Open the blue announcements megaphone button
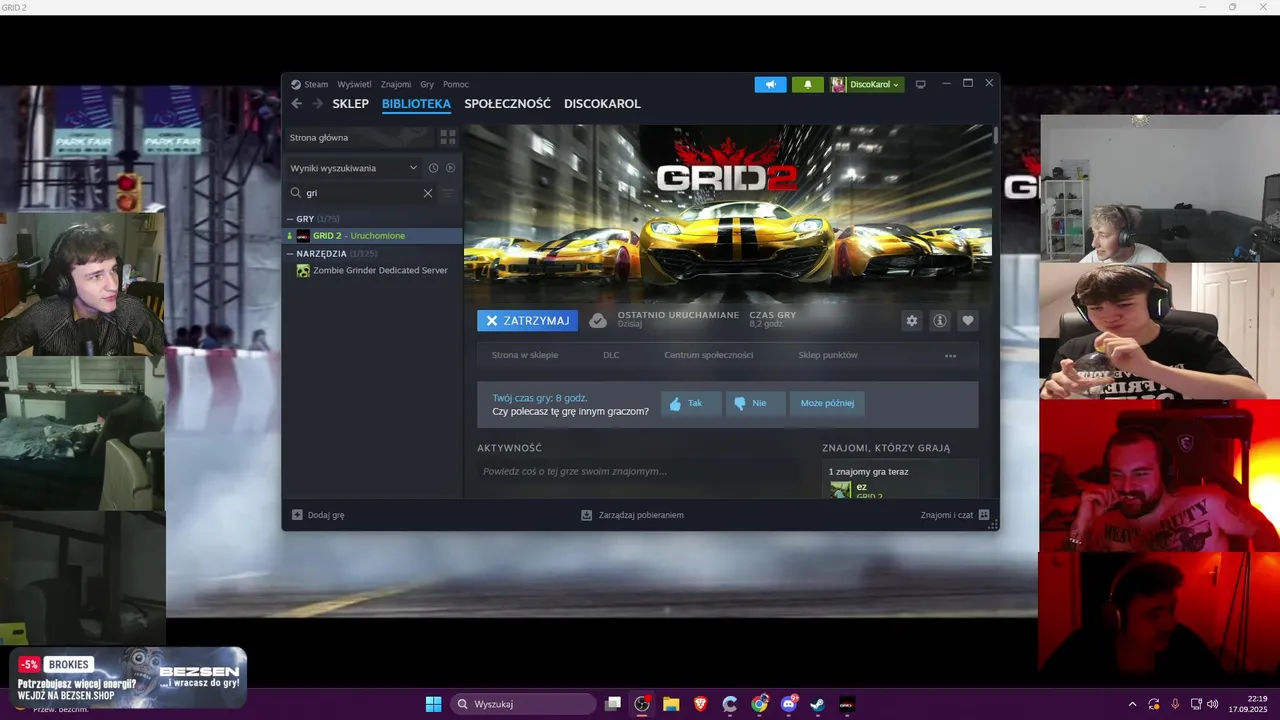 pyautogui.click(x=770, y=84)
